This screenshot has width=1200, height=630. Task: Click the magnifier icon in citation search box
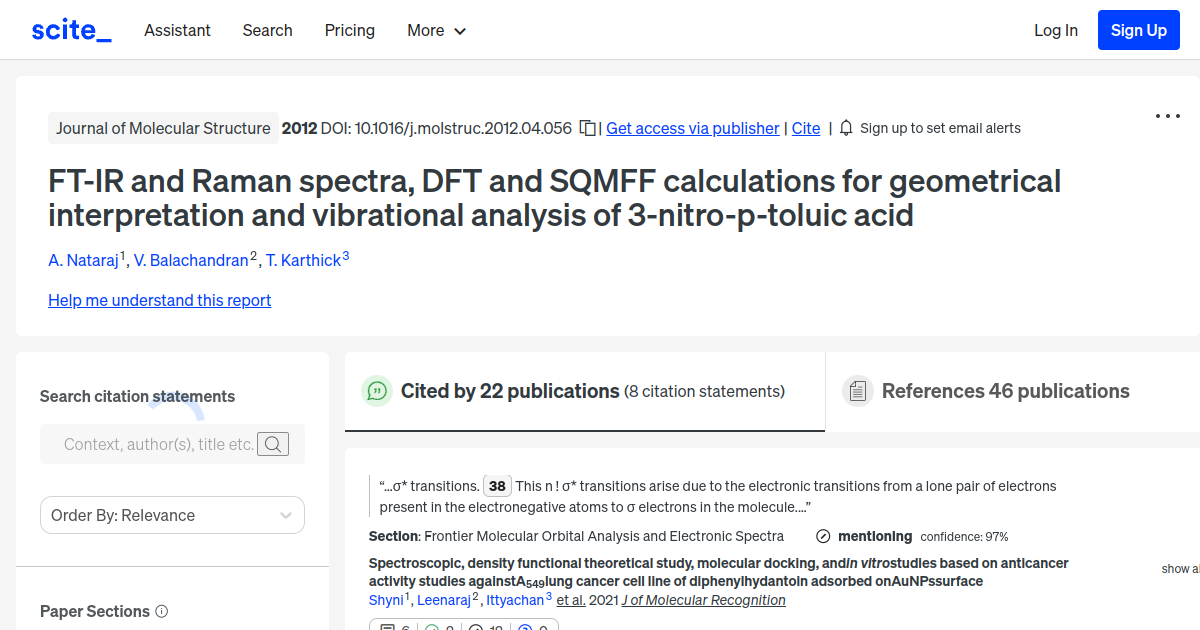click(x=272, y=444)
